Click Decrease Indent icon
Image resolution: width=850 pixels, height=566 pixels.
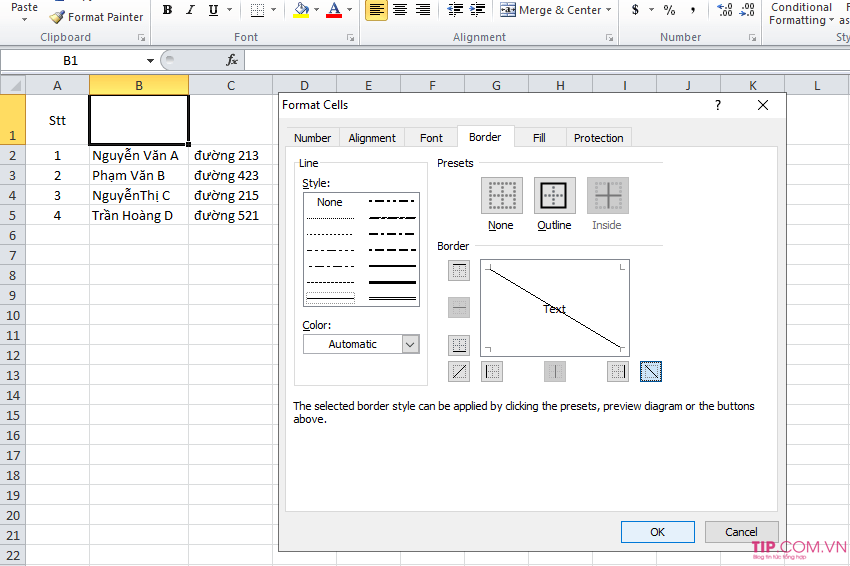click(x=455, y=10)
